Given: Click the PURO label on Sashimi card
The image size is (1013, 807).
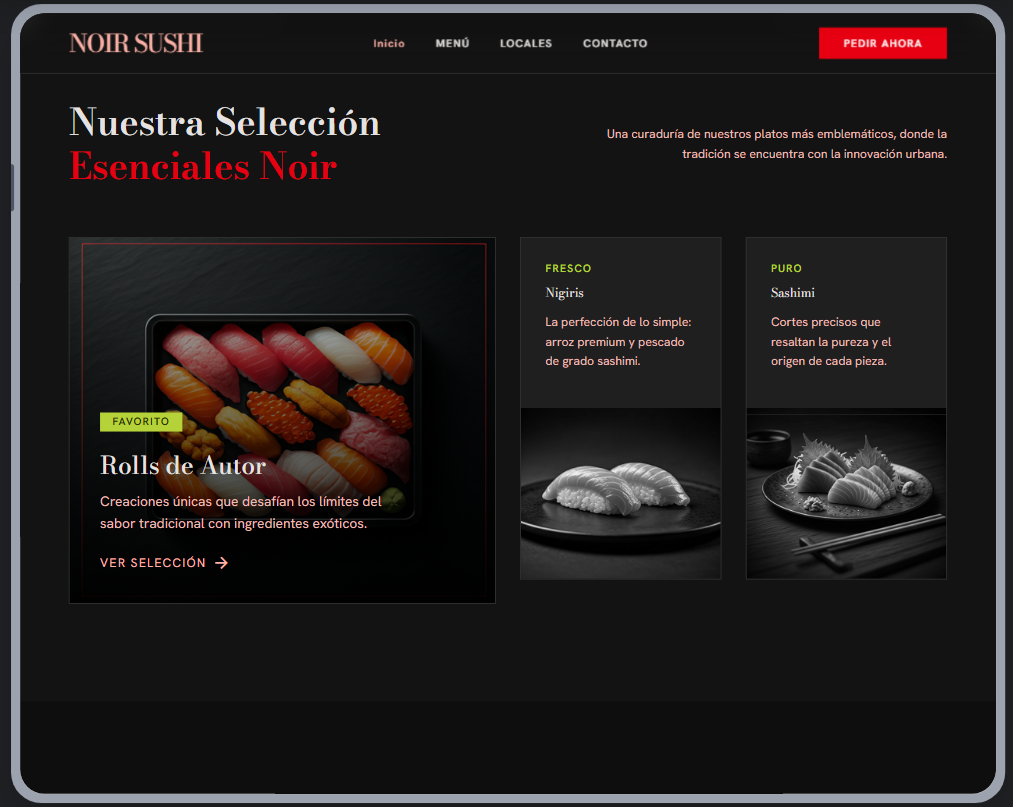Looking at the screenshot, I should click(x=786, y=268).
